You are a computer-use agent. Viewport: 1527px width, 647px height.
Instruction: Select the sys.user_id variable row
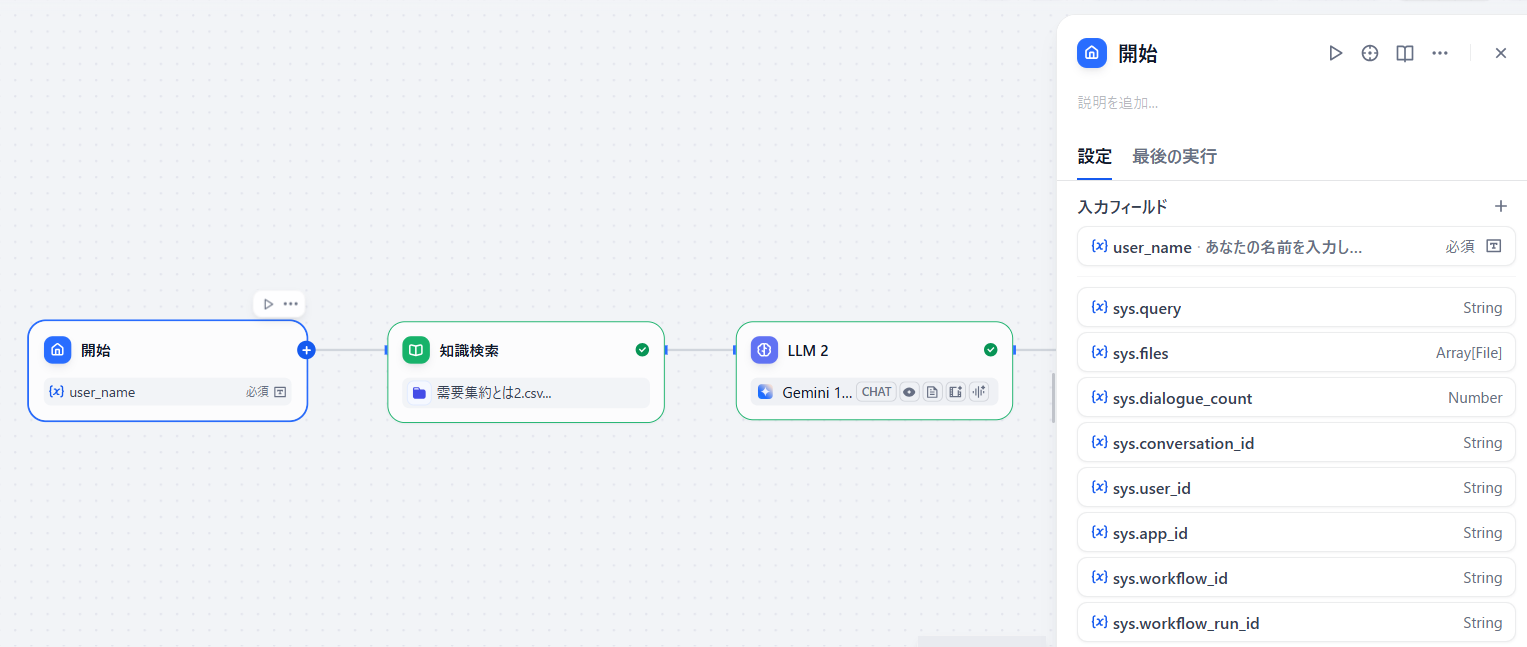[1296, 488]
